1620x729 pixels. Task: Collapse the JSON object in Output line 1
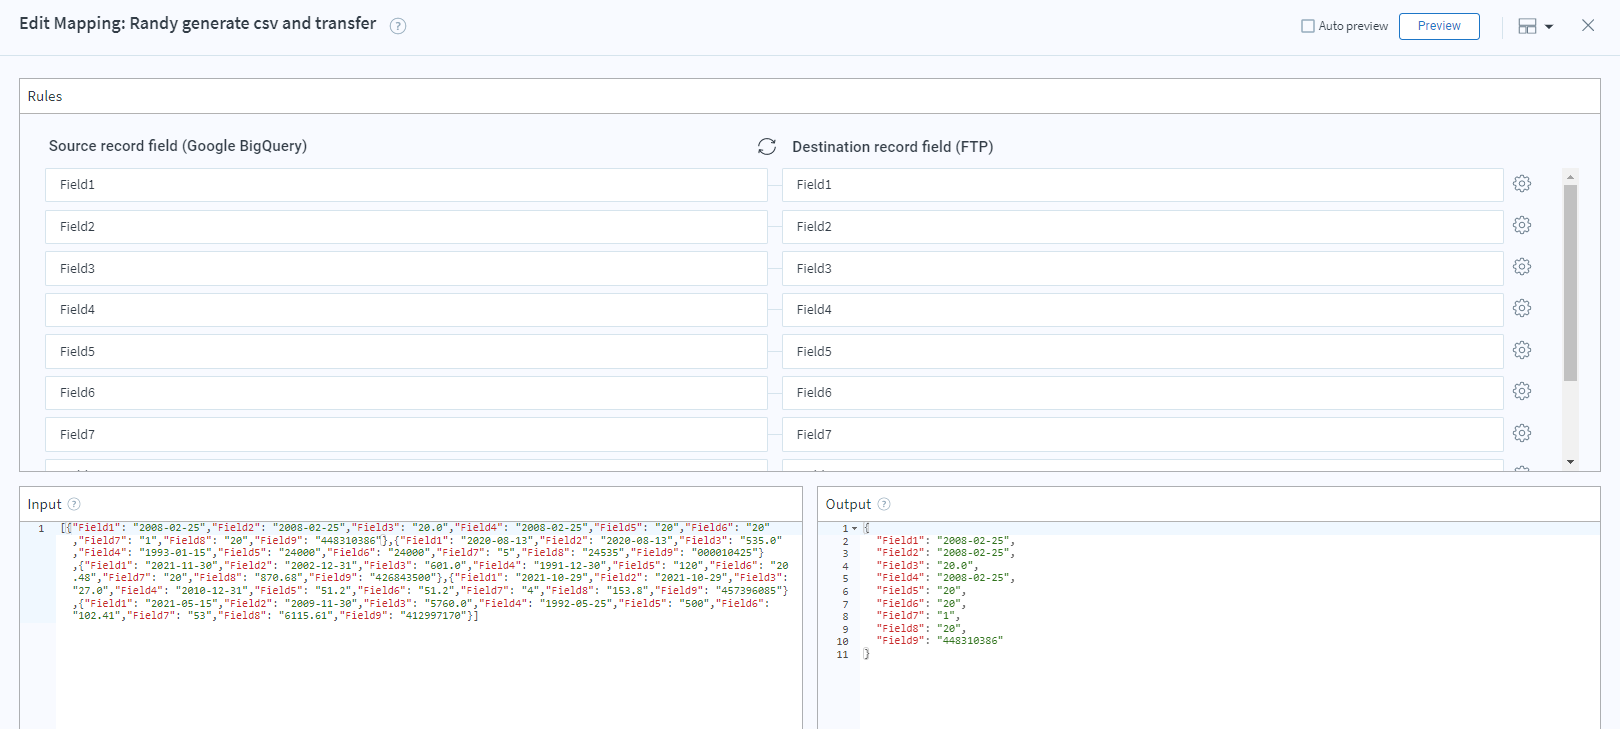pos(855,529)
